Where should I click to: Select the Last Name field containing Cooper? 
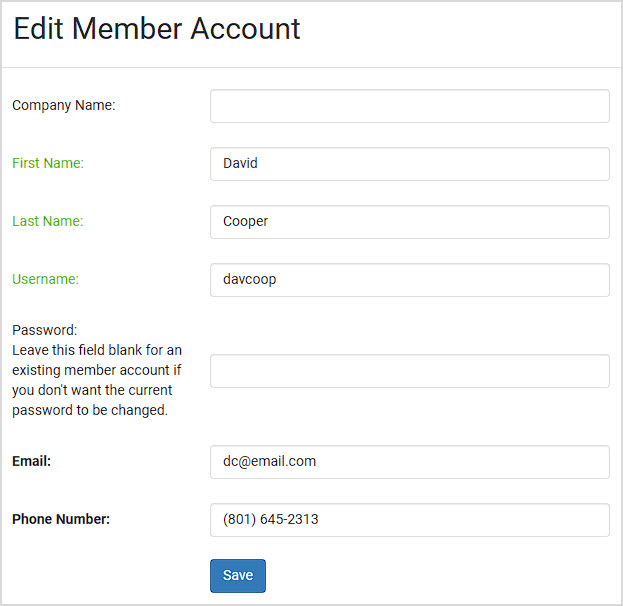pos(410,222)
